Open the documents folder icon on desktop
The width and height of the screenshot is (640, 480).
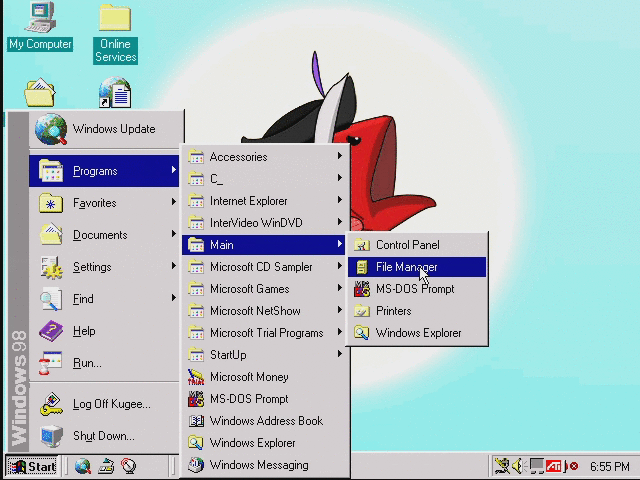coord(40,93)
